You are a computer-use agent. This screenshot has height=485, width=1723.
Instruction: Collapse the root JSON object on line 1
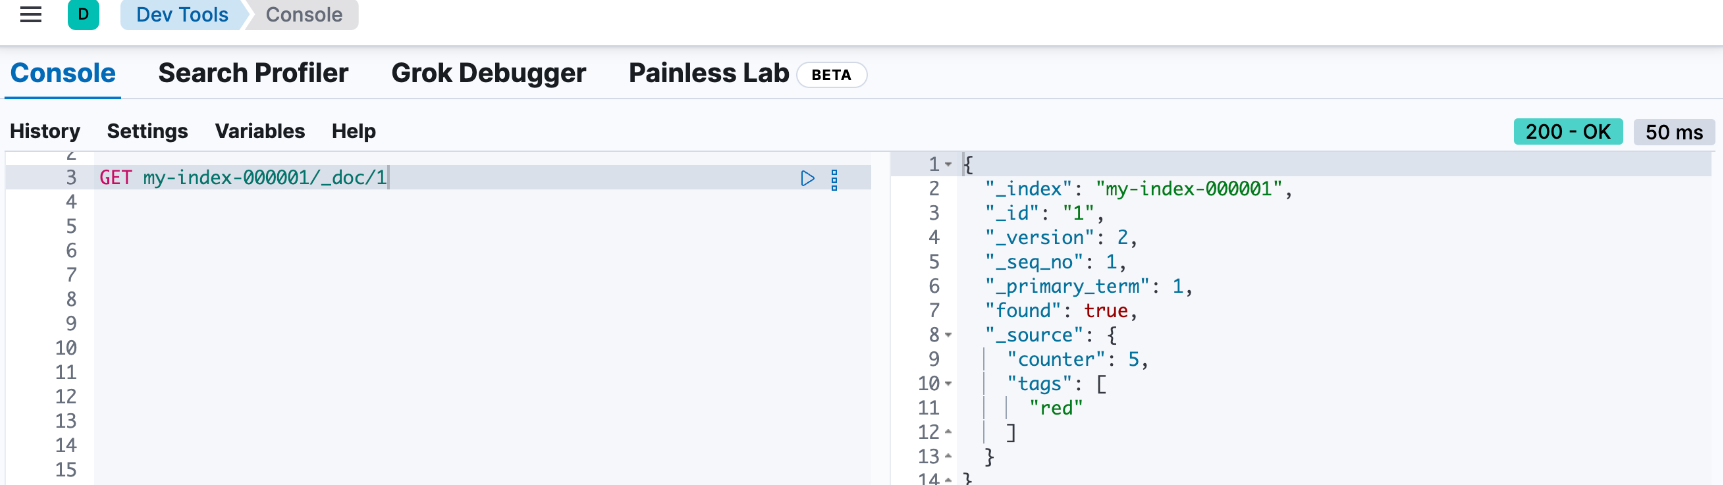point(948,164)
